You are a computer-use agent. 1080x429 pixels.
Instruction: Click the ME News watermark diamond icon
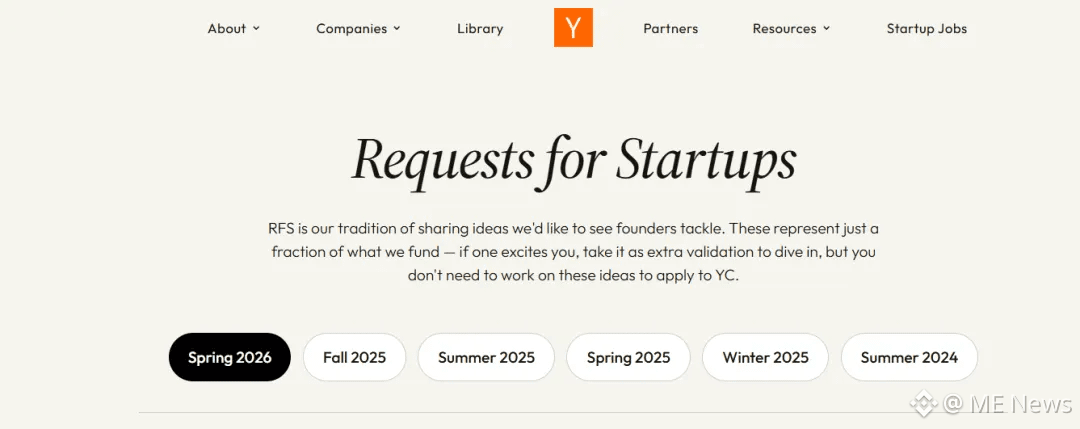(921, 405)
